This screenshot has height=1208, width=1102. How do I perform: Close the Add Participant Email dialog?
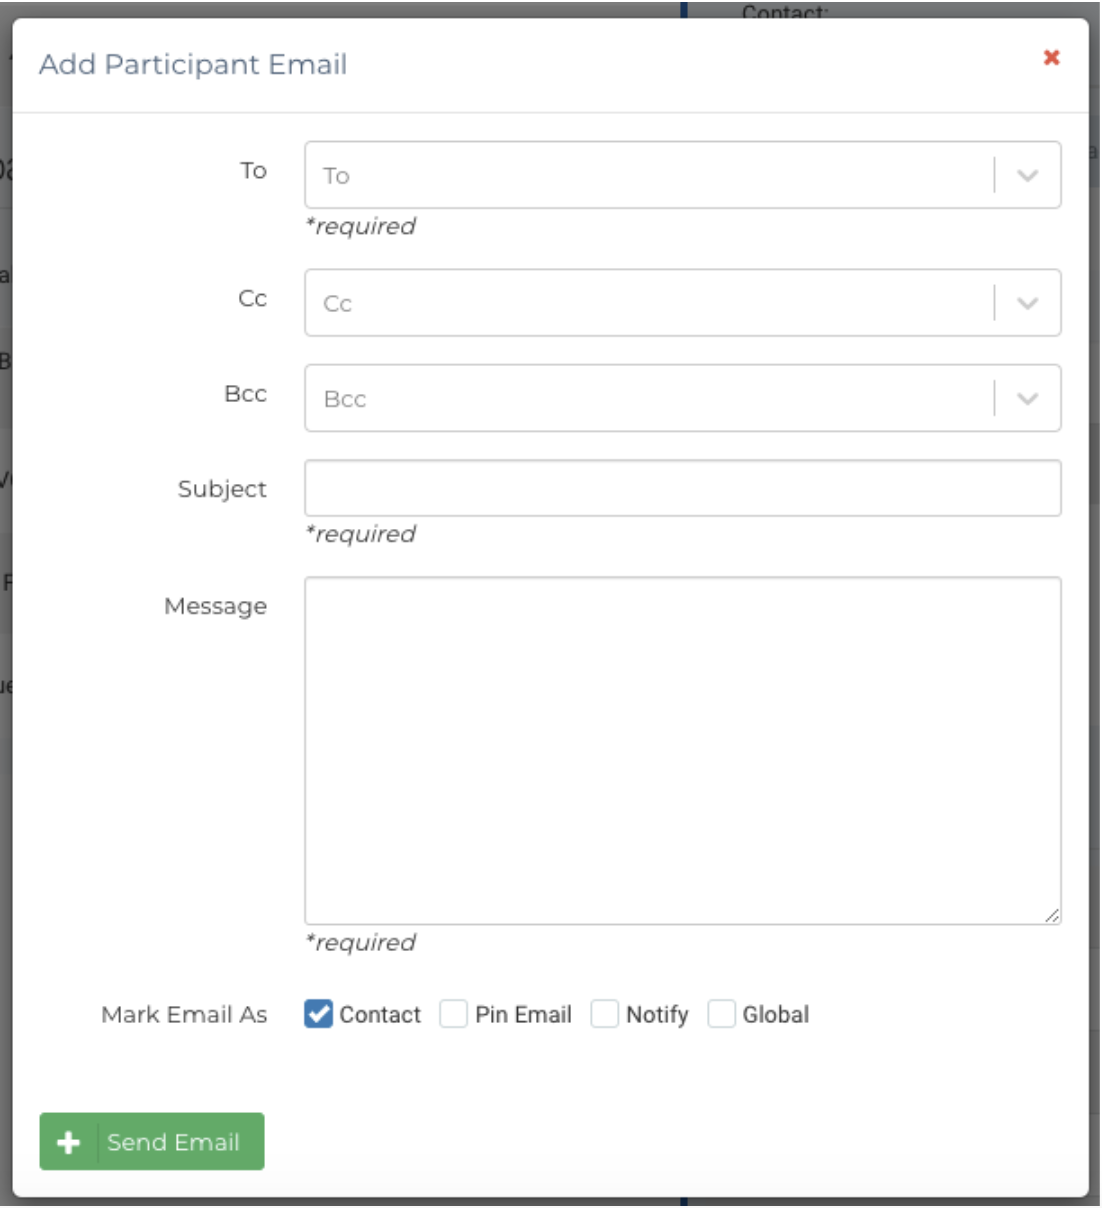point(1051,58)
